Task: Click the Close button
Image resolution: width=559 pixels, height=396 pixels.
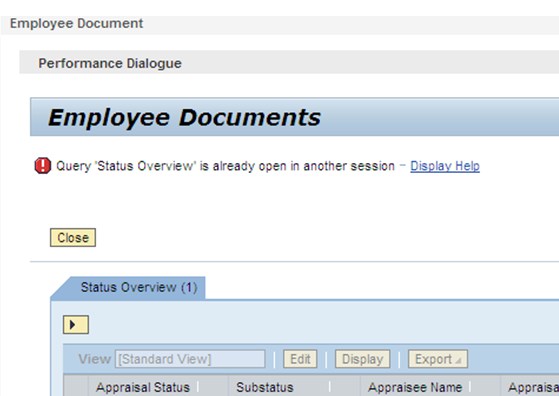Action: 73,237
